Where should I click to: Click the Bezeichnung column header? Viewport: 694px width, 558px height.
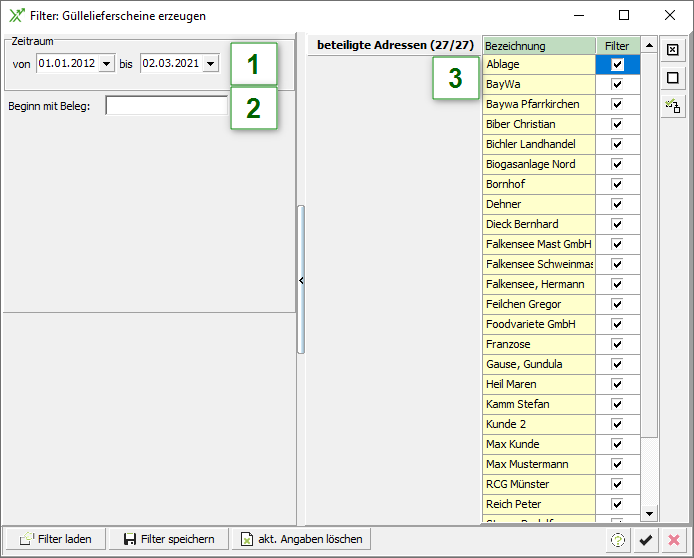538,46
